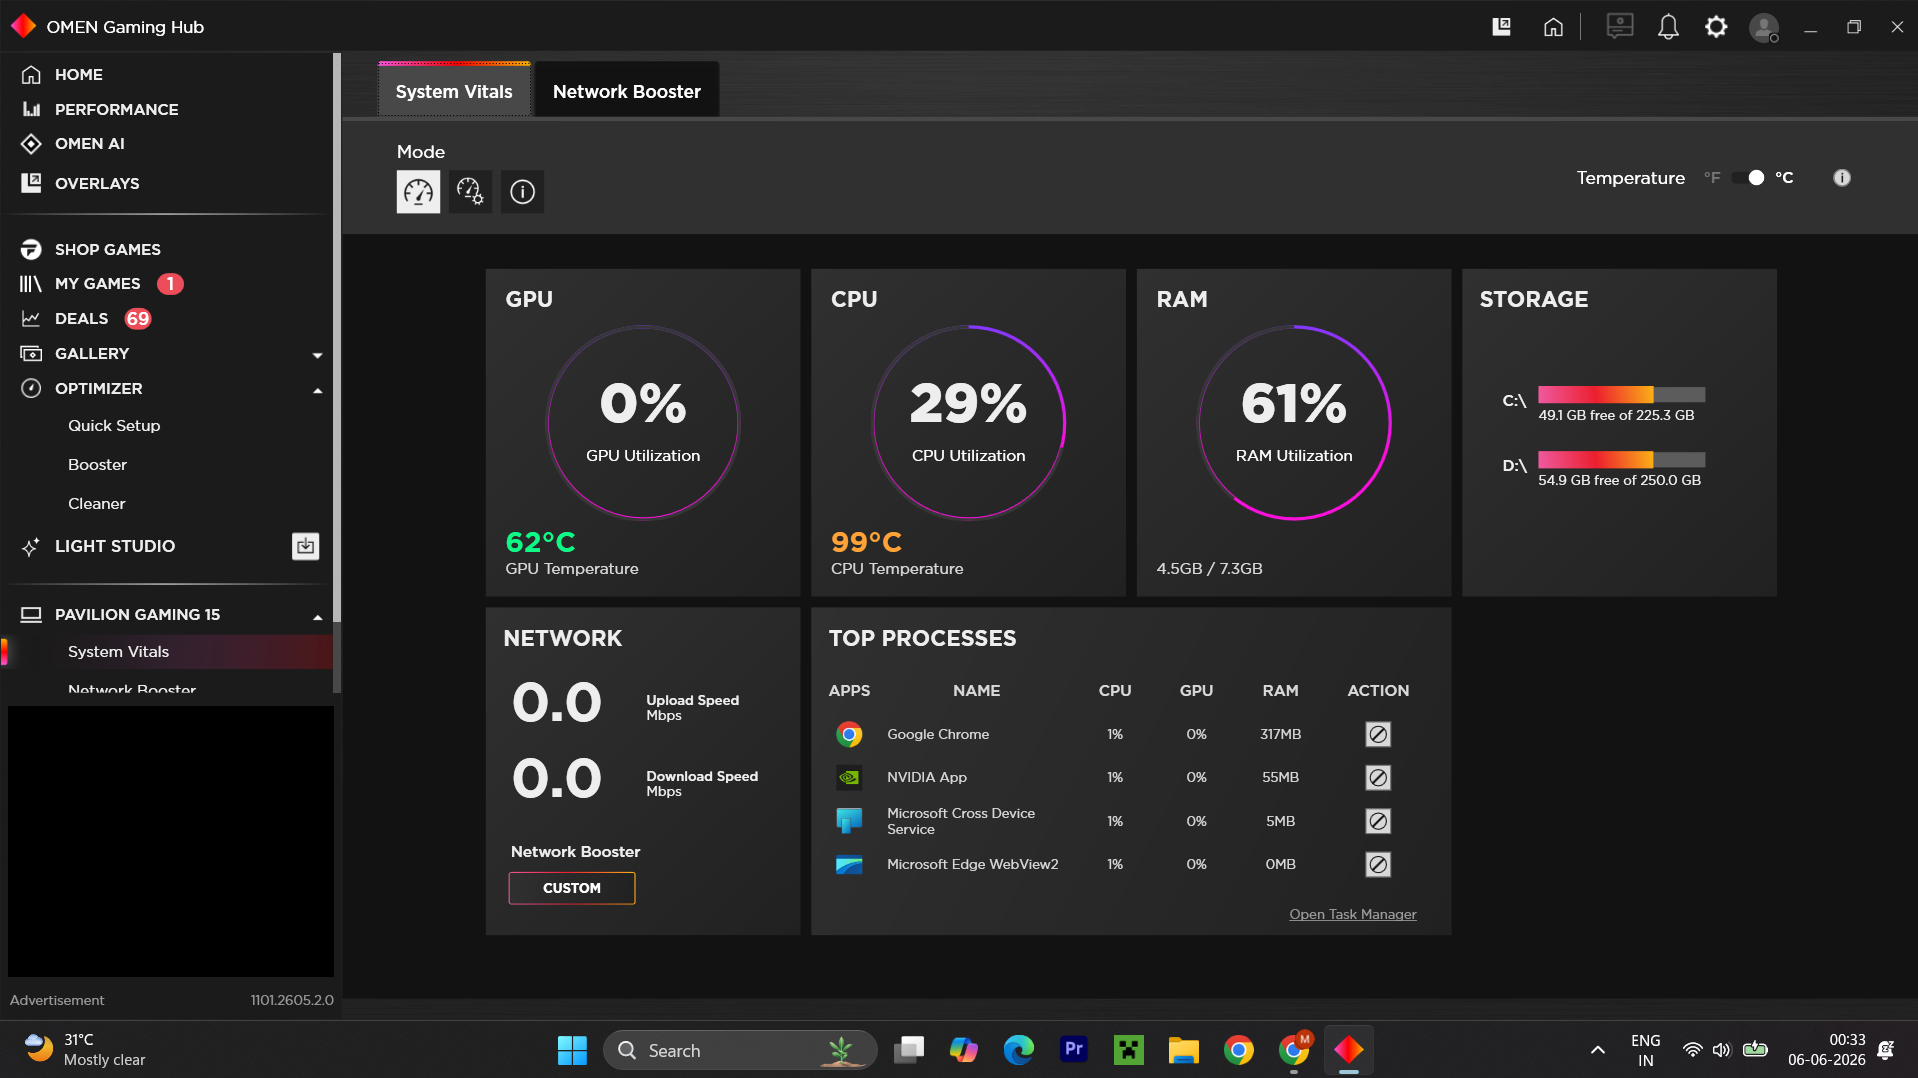Open the Windows Start button
The width and height of the screenshot is (1918, 1078).
tap(572, 1050)
